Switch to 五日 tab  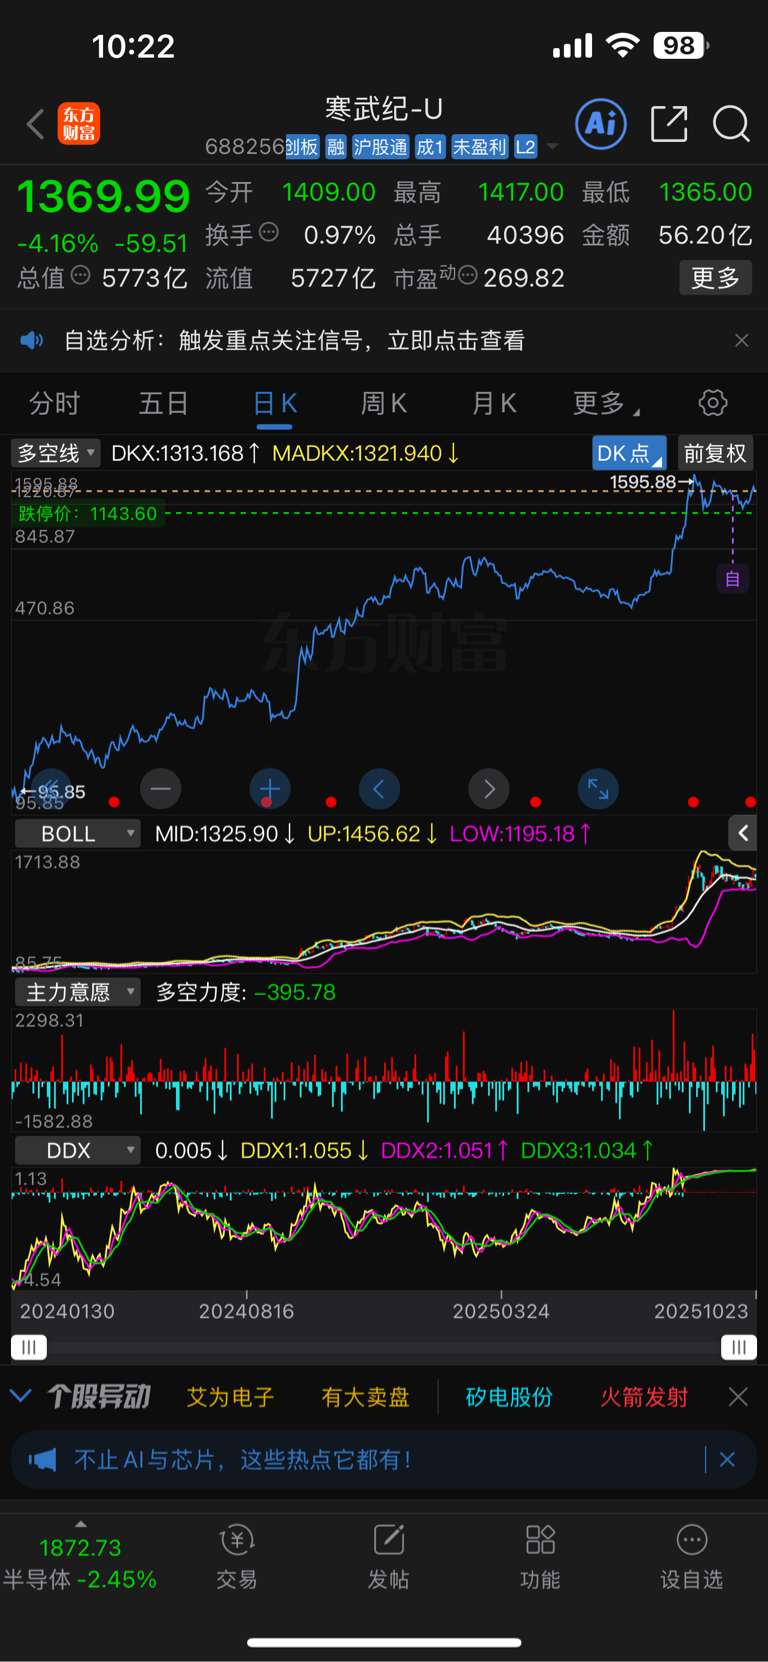pyautogui.click(x=163, y=403)
